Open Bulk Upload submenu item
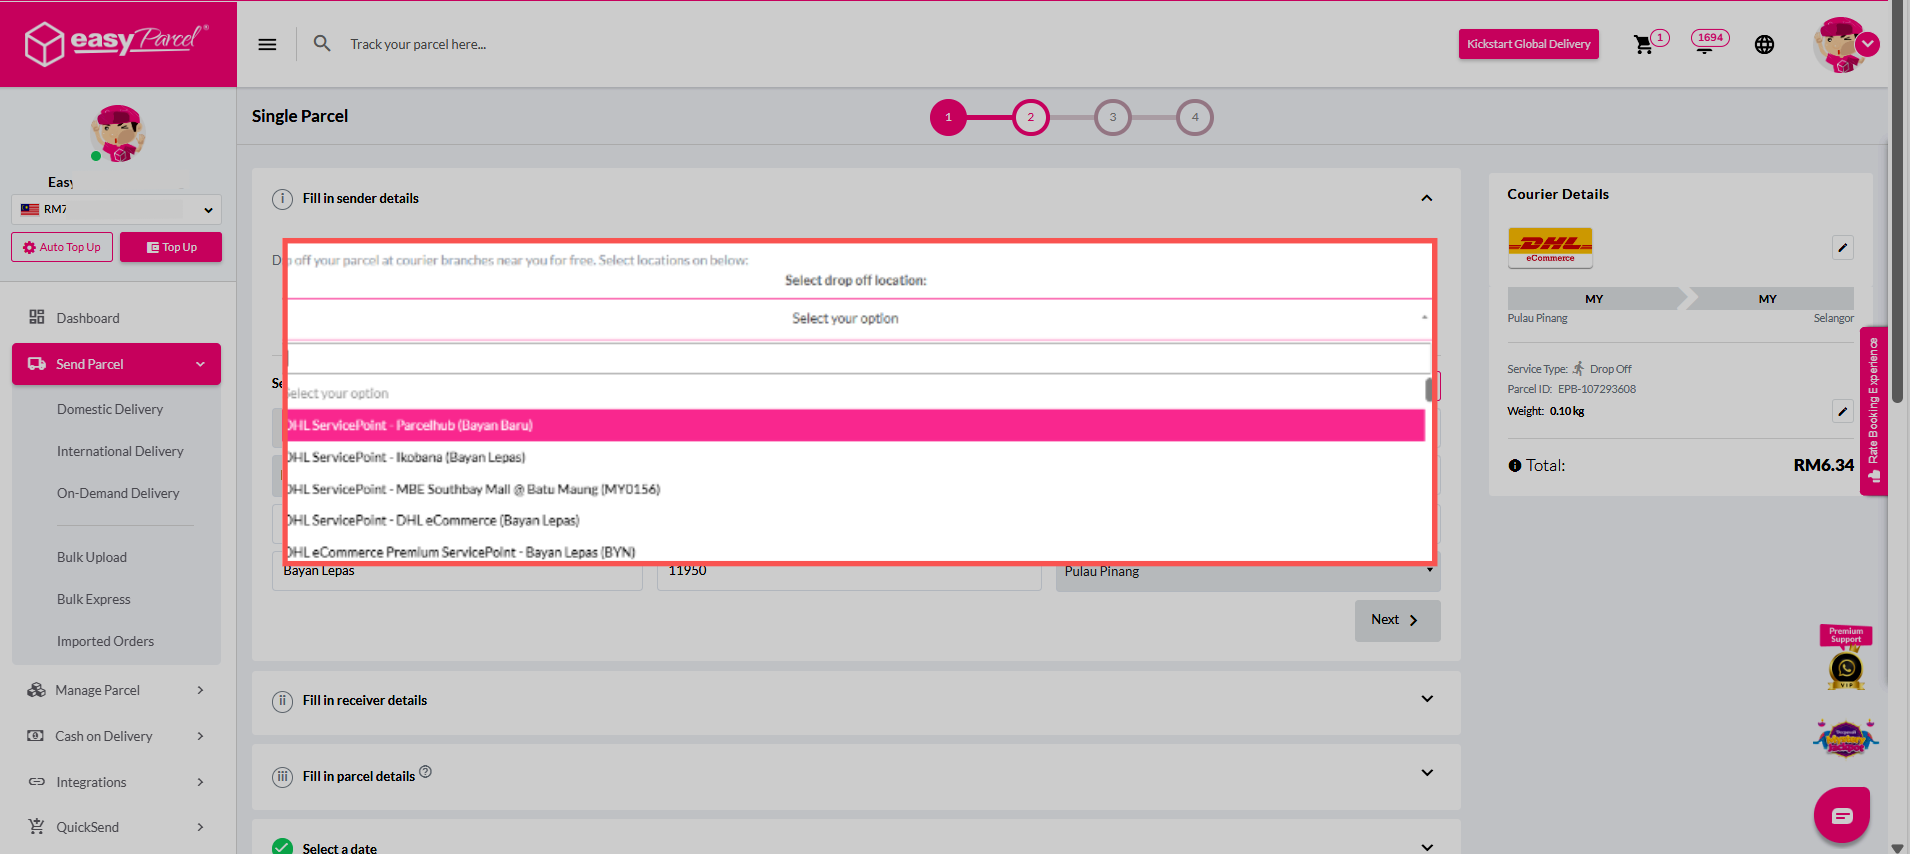Screen dimensions: 1910x854 point(92,557)
